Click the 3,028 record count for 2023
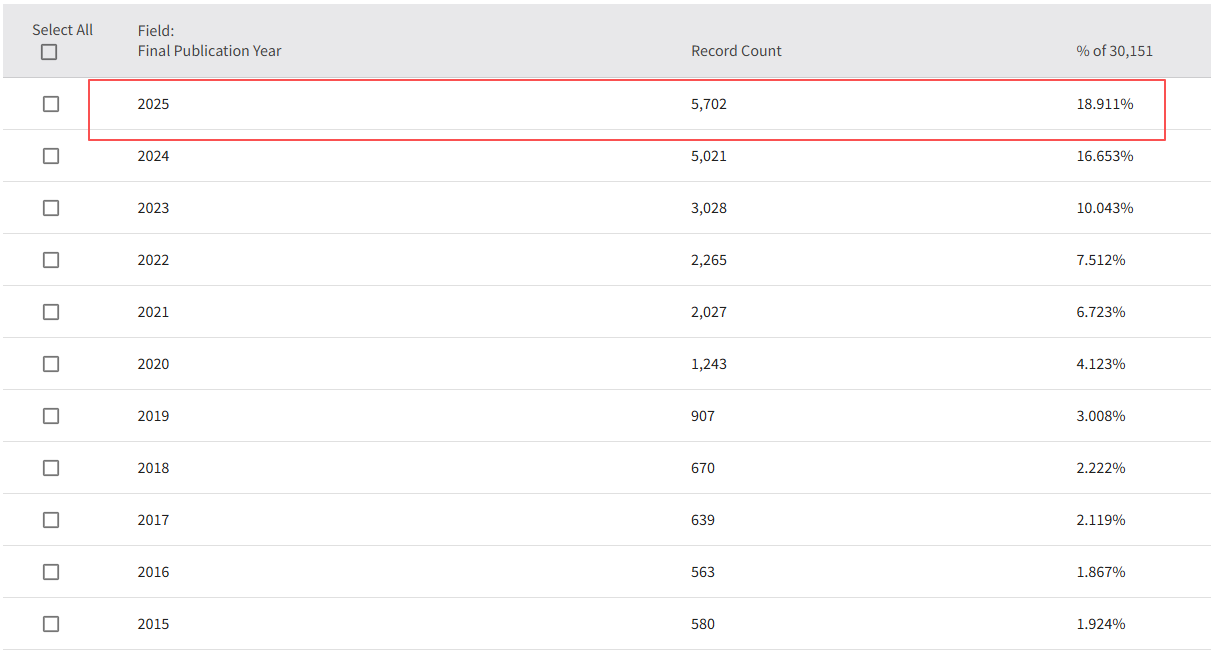 pos(708,208)
